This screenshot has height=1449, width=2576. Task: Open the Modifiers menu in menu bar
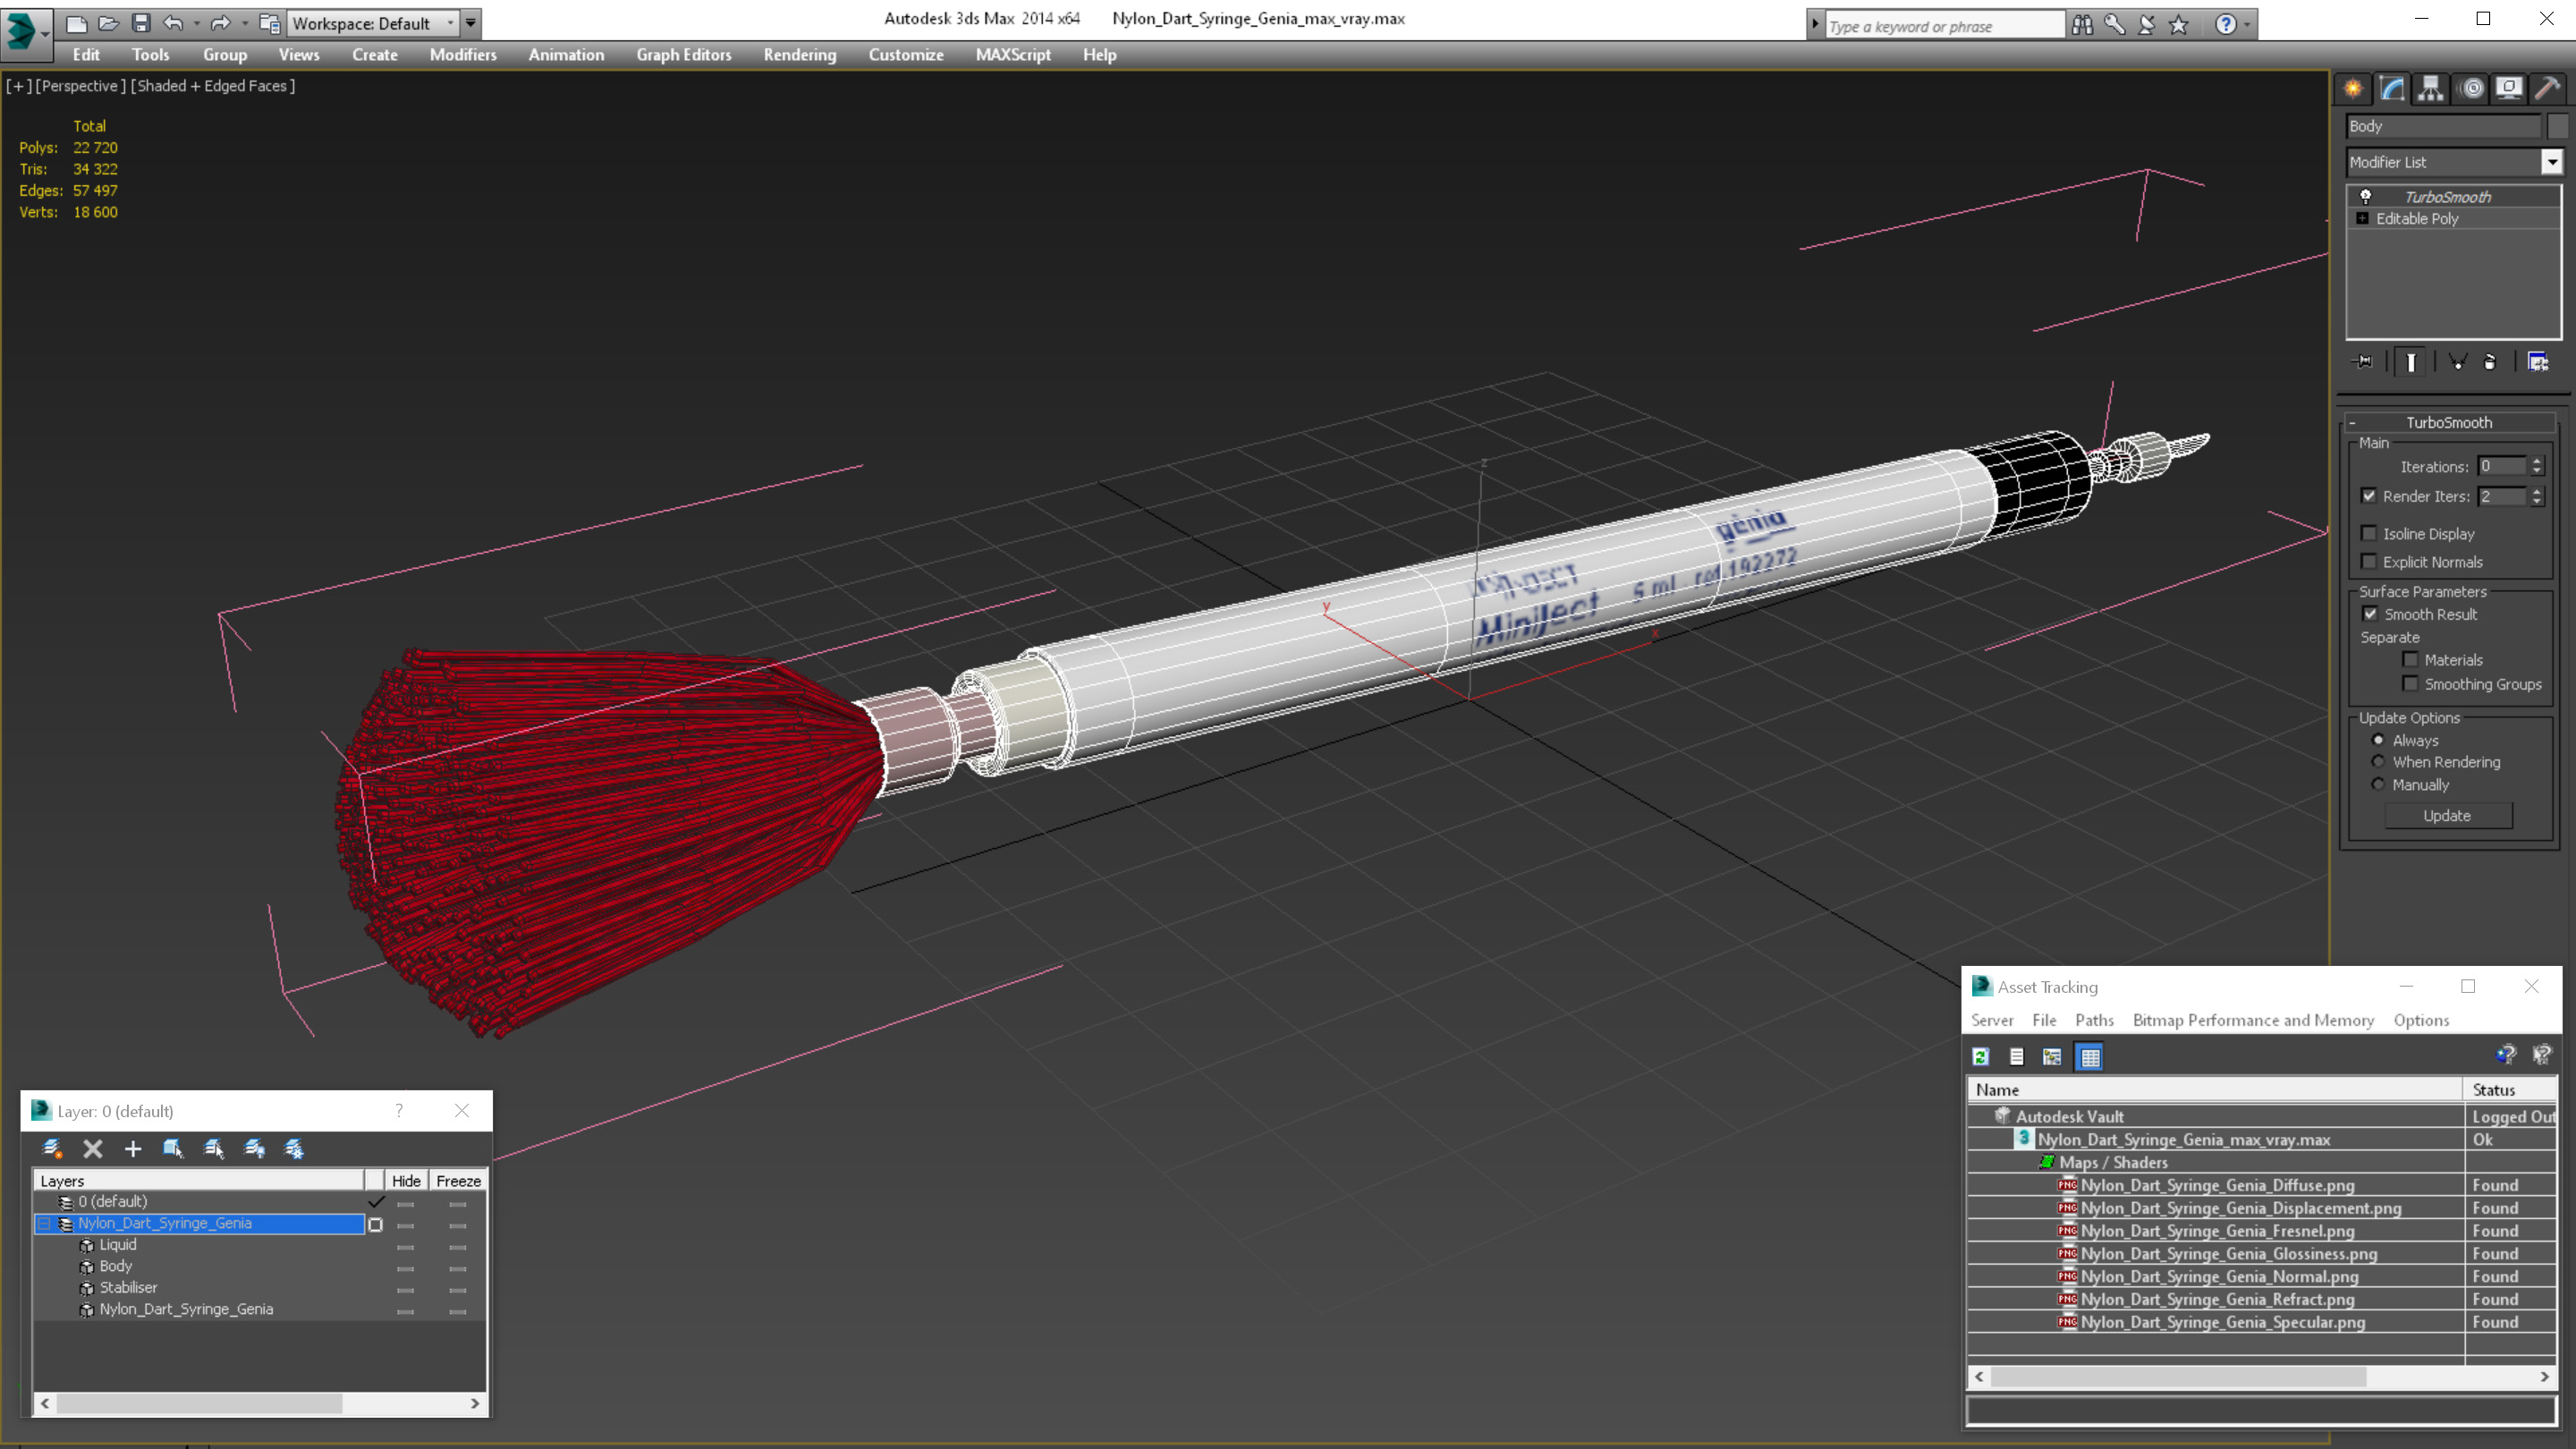click(x=460, y=53)
